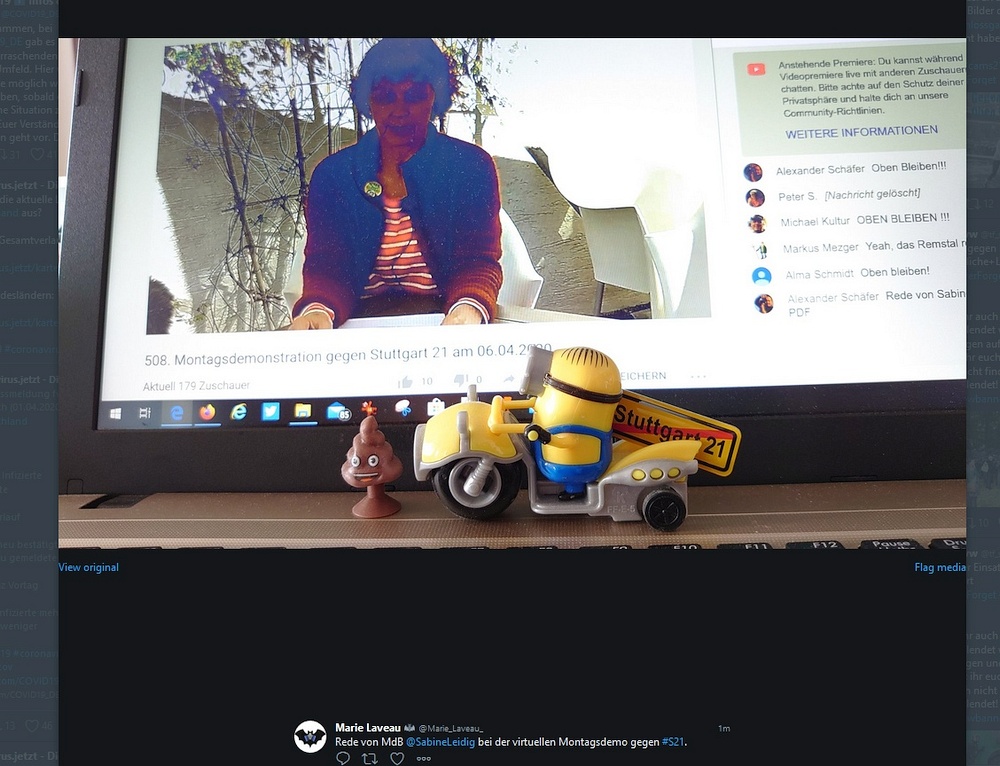1000x766 pixels.
Task: Click the Stuttgart 21 sign in the photo
Action: coord(676,433)
